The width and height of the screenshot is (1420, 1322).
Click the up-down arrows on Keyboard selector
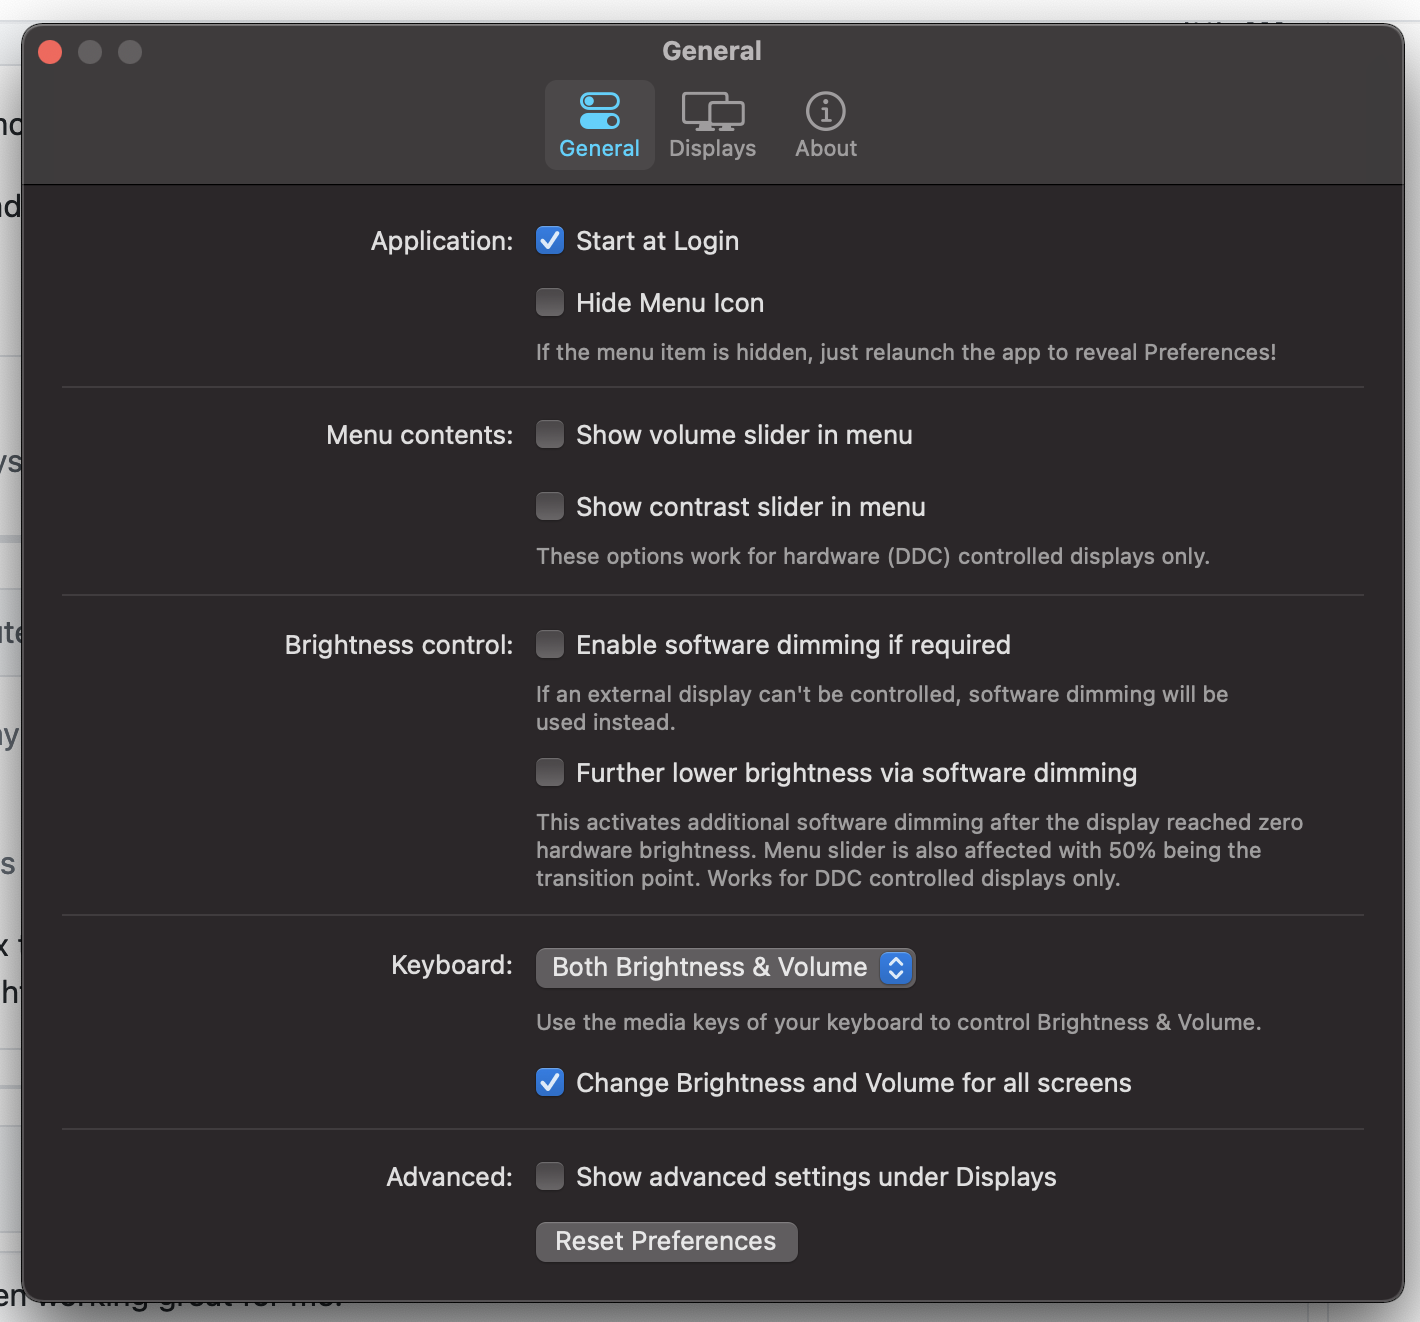click(x=895, y=967)
